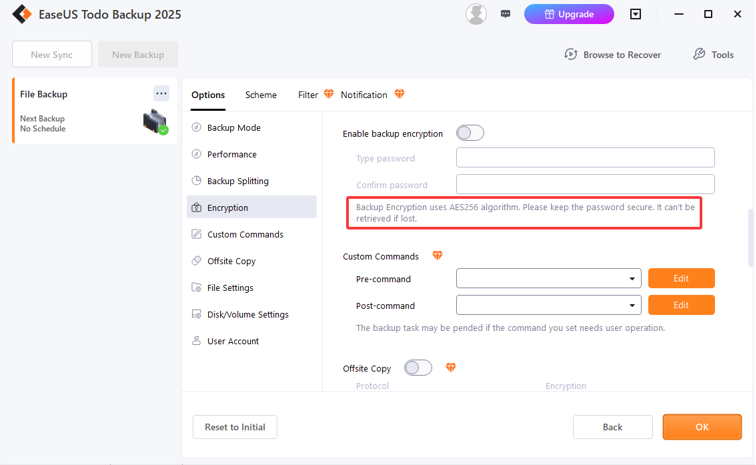Select Backup Splitting in the sidebar
This screenshot has width=756, height=465.
point(237,181)
